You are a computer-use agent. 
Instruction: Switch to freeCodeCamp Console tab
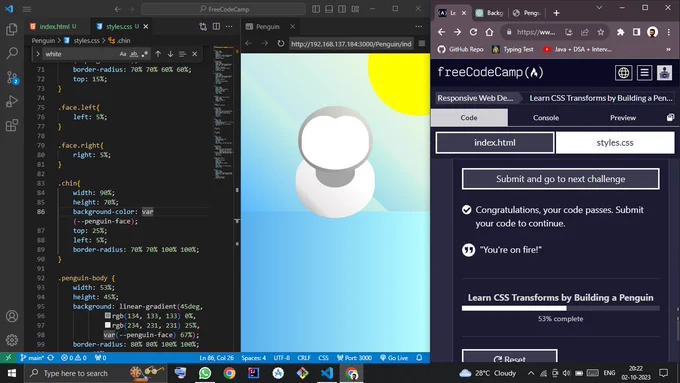tap(546, 118)
